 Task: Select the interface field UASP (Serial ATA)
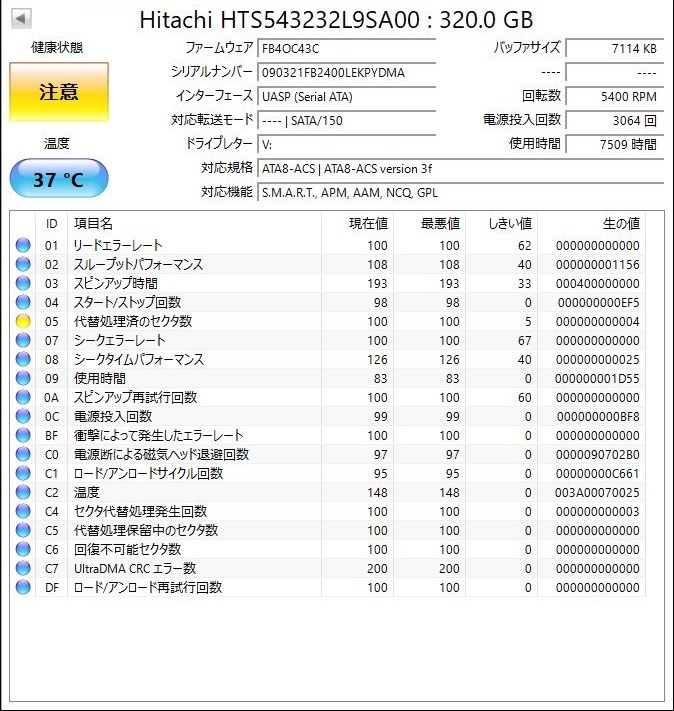[x=347, y=97]
